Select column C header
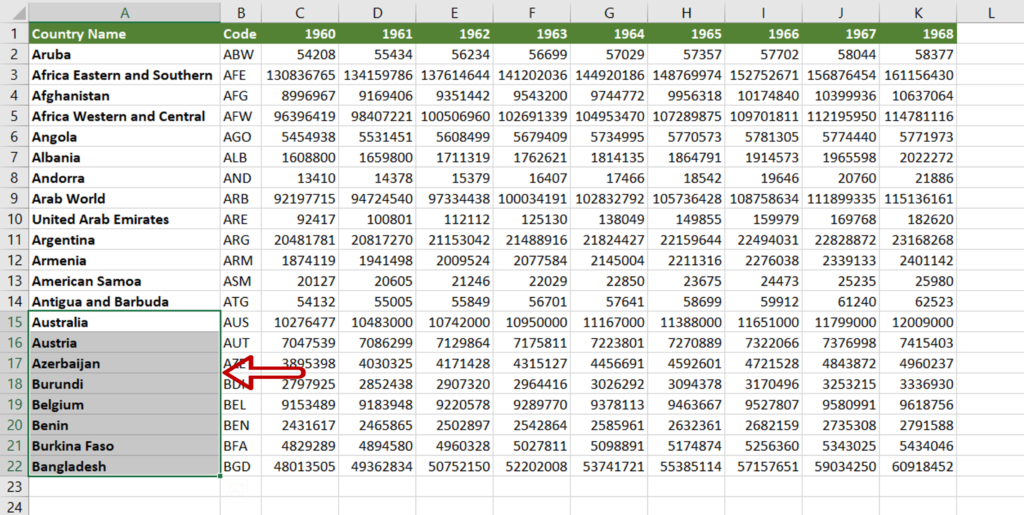 300,12
